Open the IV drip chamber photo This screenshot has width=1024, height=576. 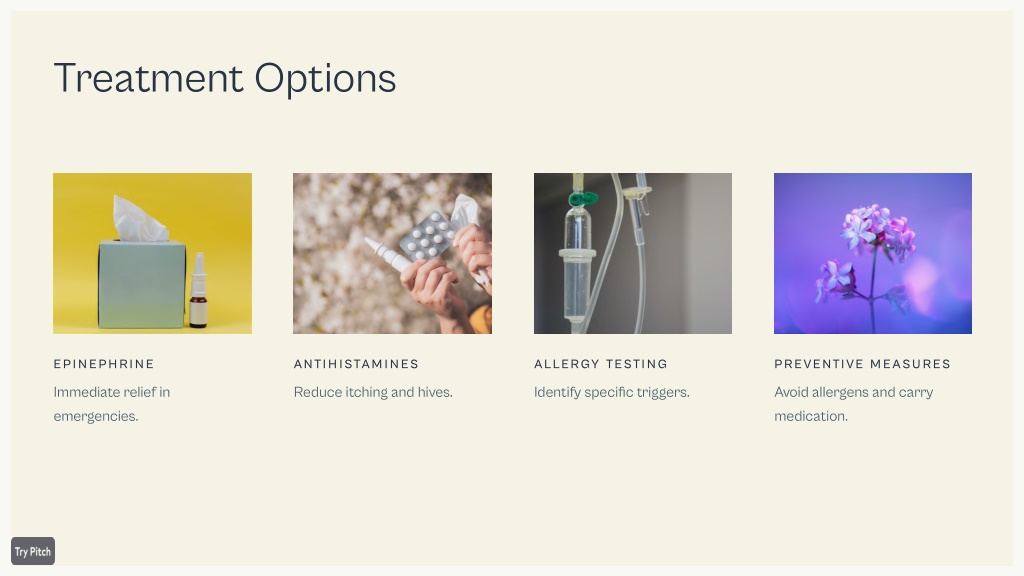point(633,253)
